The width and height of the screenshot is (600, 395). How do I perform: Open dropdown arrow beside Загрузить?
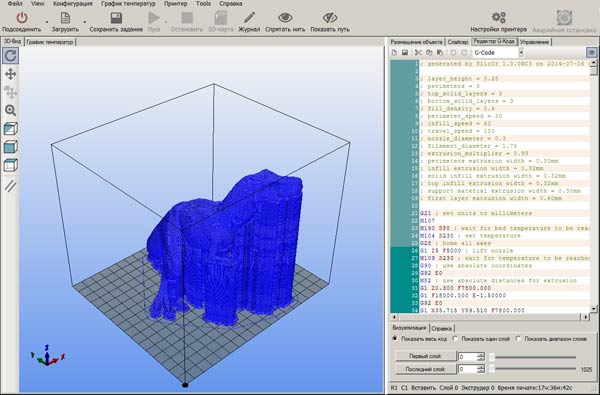85,21
